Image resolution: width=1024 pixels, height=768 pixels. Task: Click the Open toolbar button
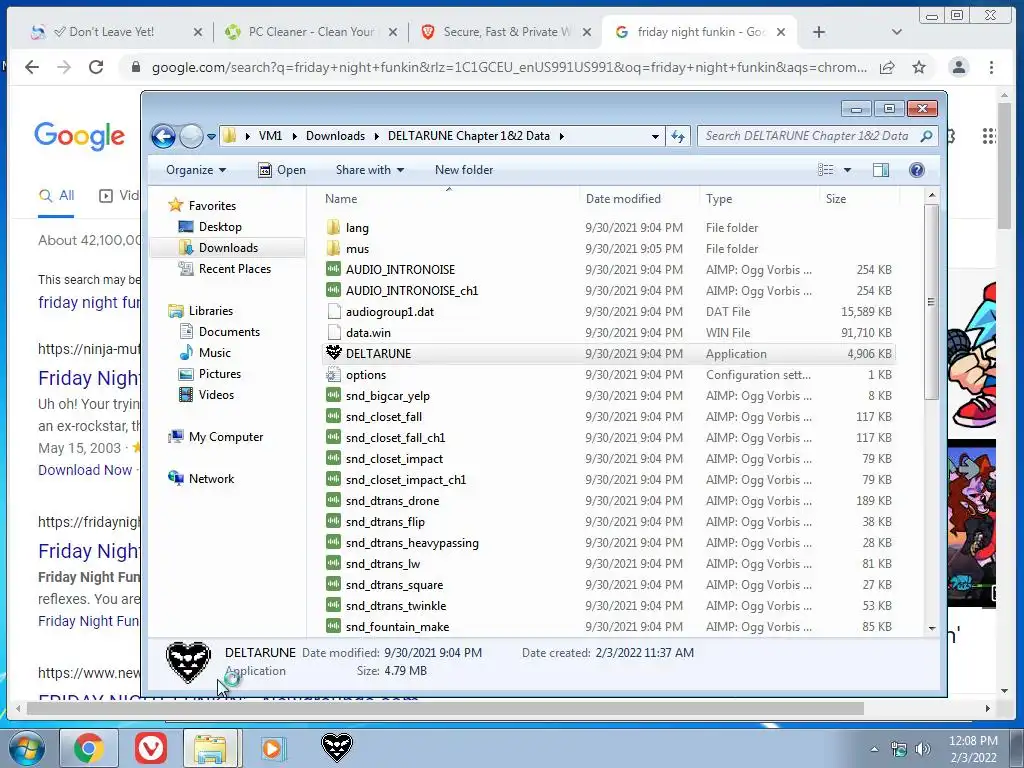(x=282, y=170)
